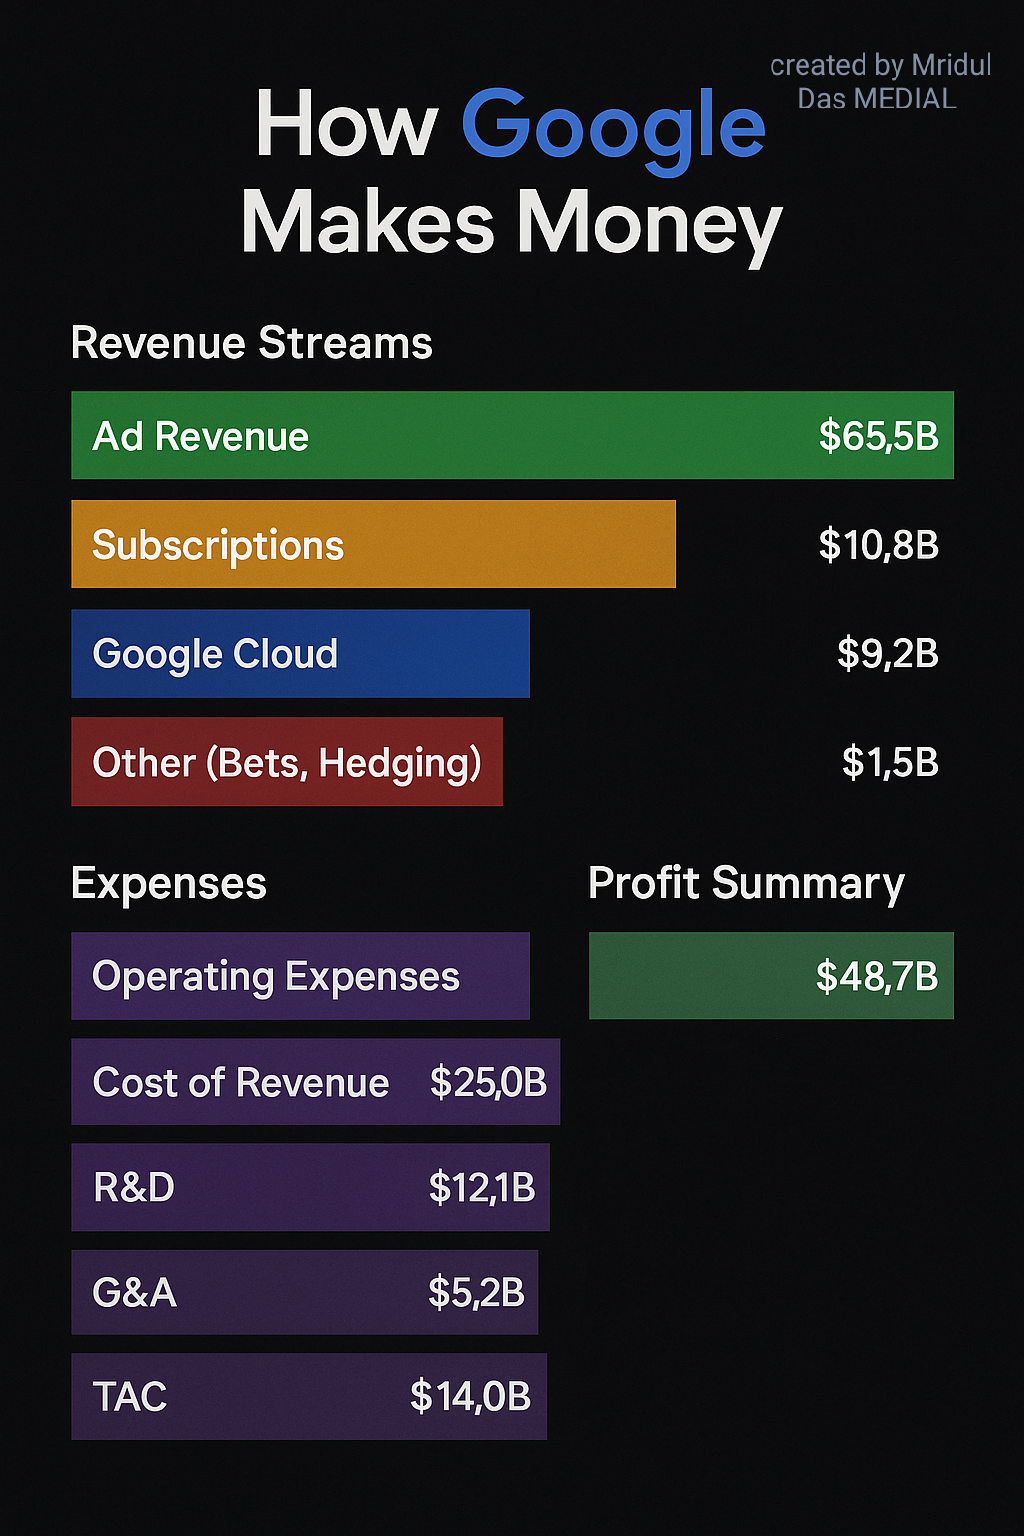
Task: Click the created by Mridul Das credit
Action: [x=879, y=82]
